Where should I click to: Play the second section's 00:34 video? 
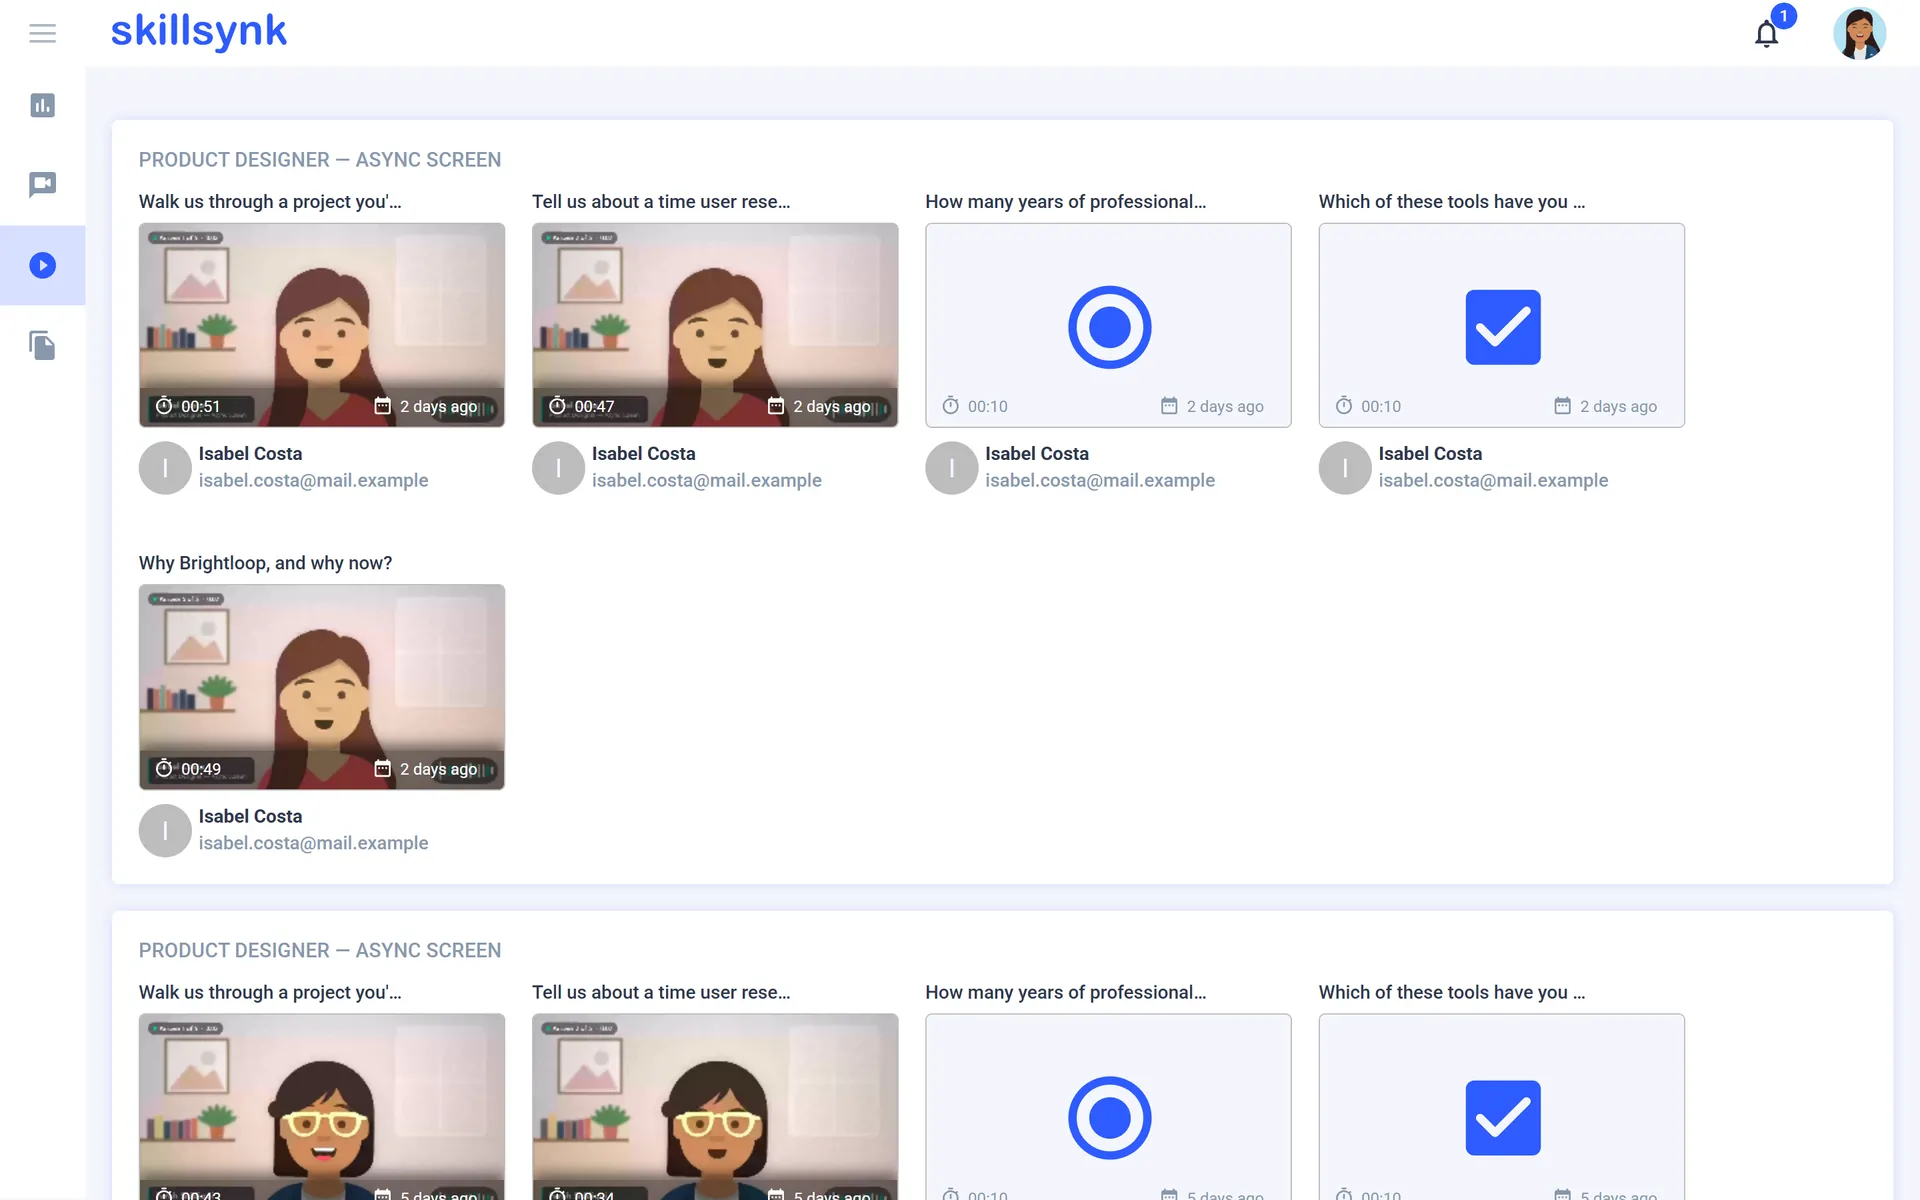715,1107
